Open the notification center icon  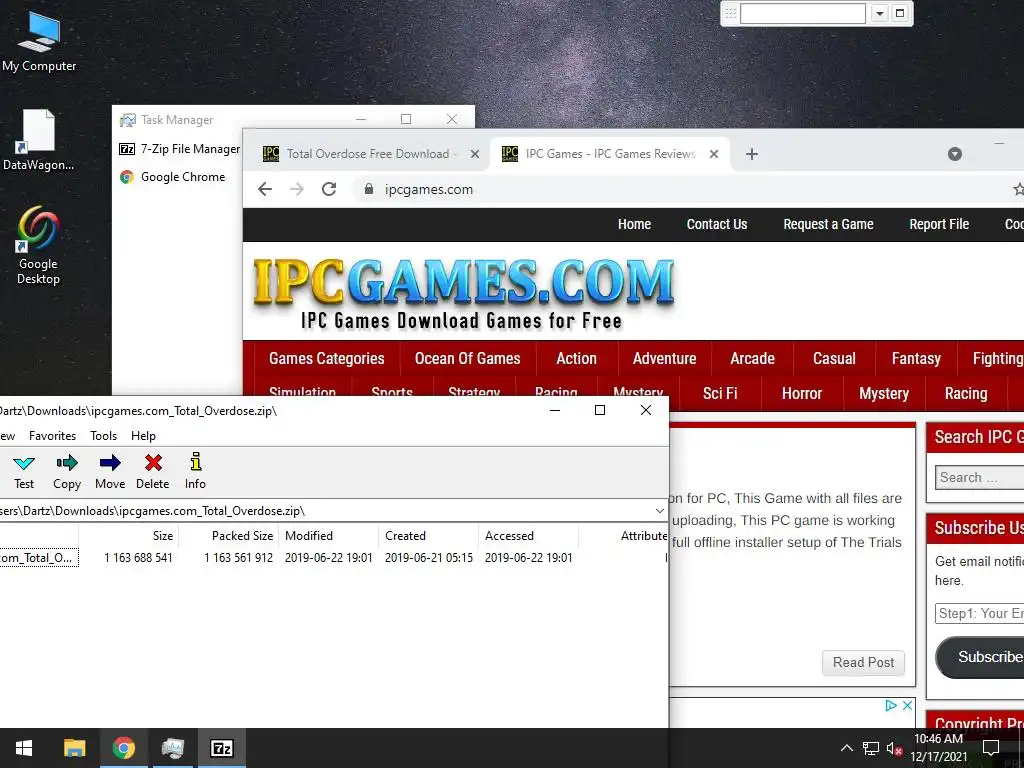991,748
